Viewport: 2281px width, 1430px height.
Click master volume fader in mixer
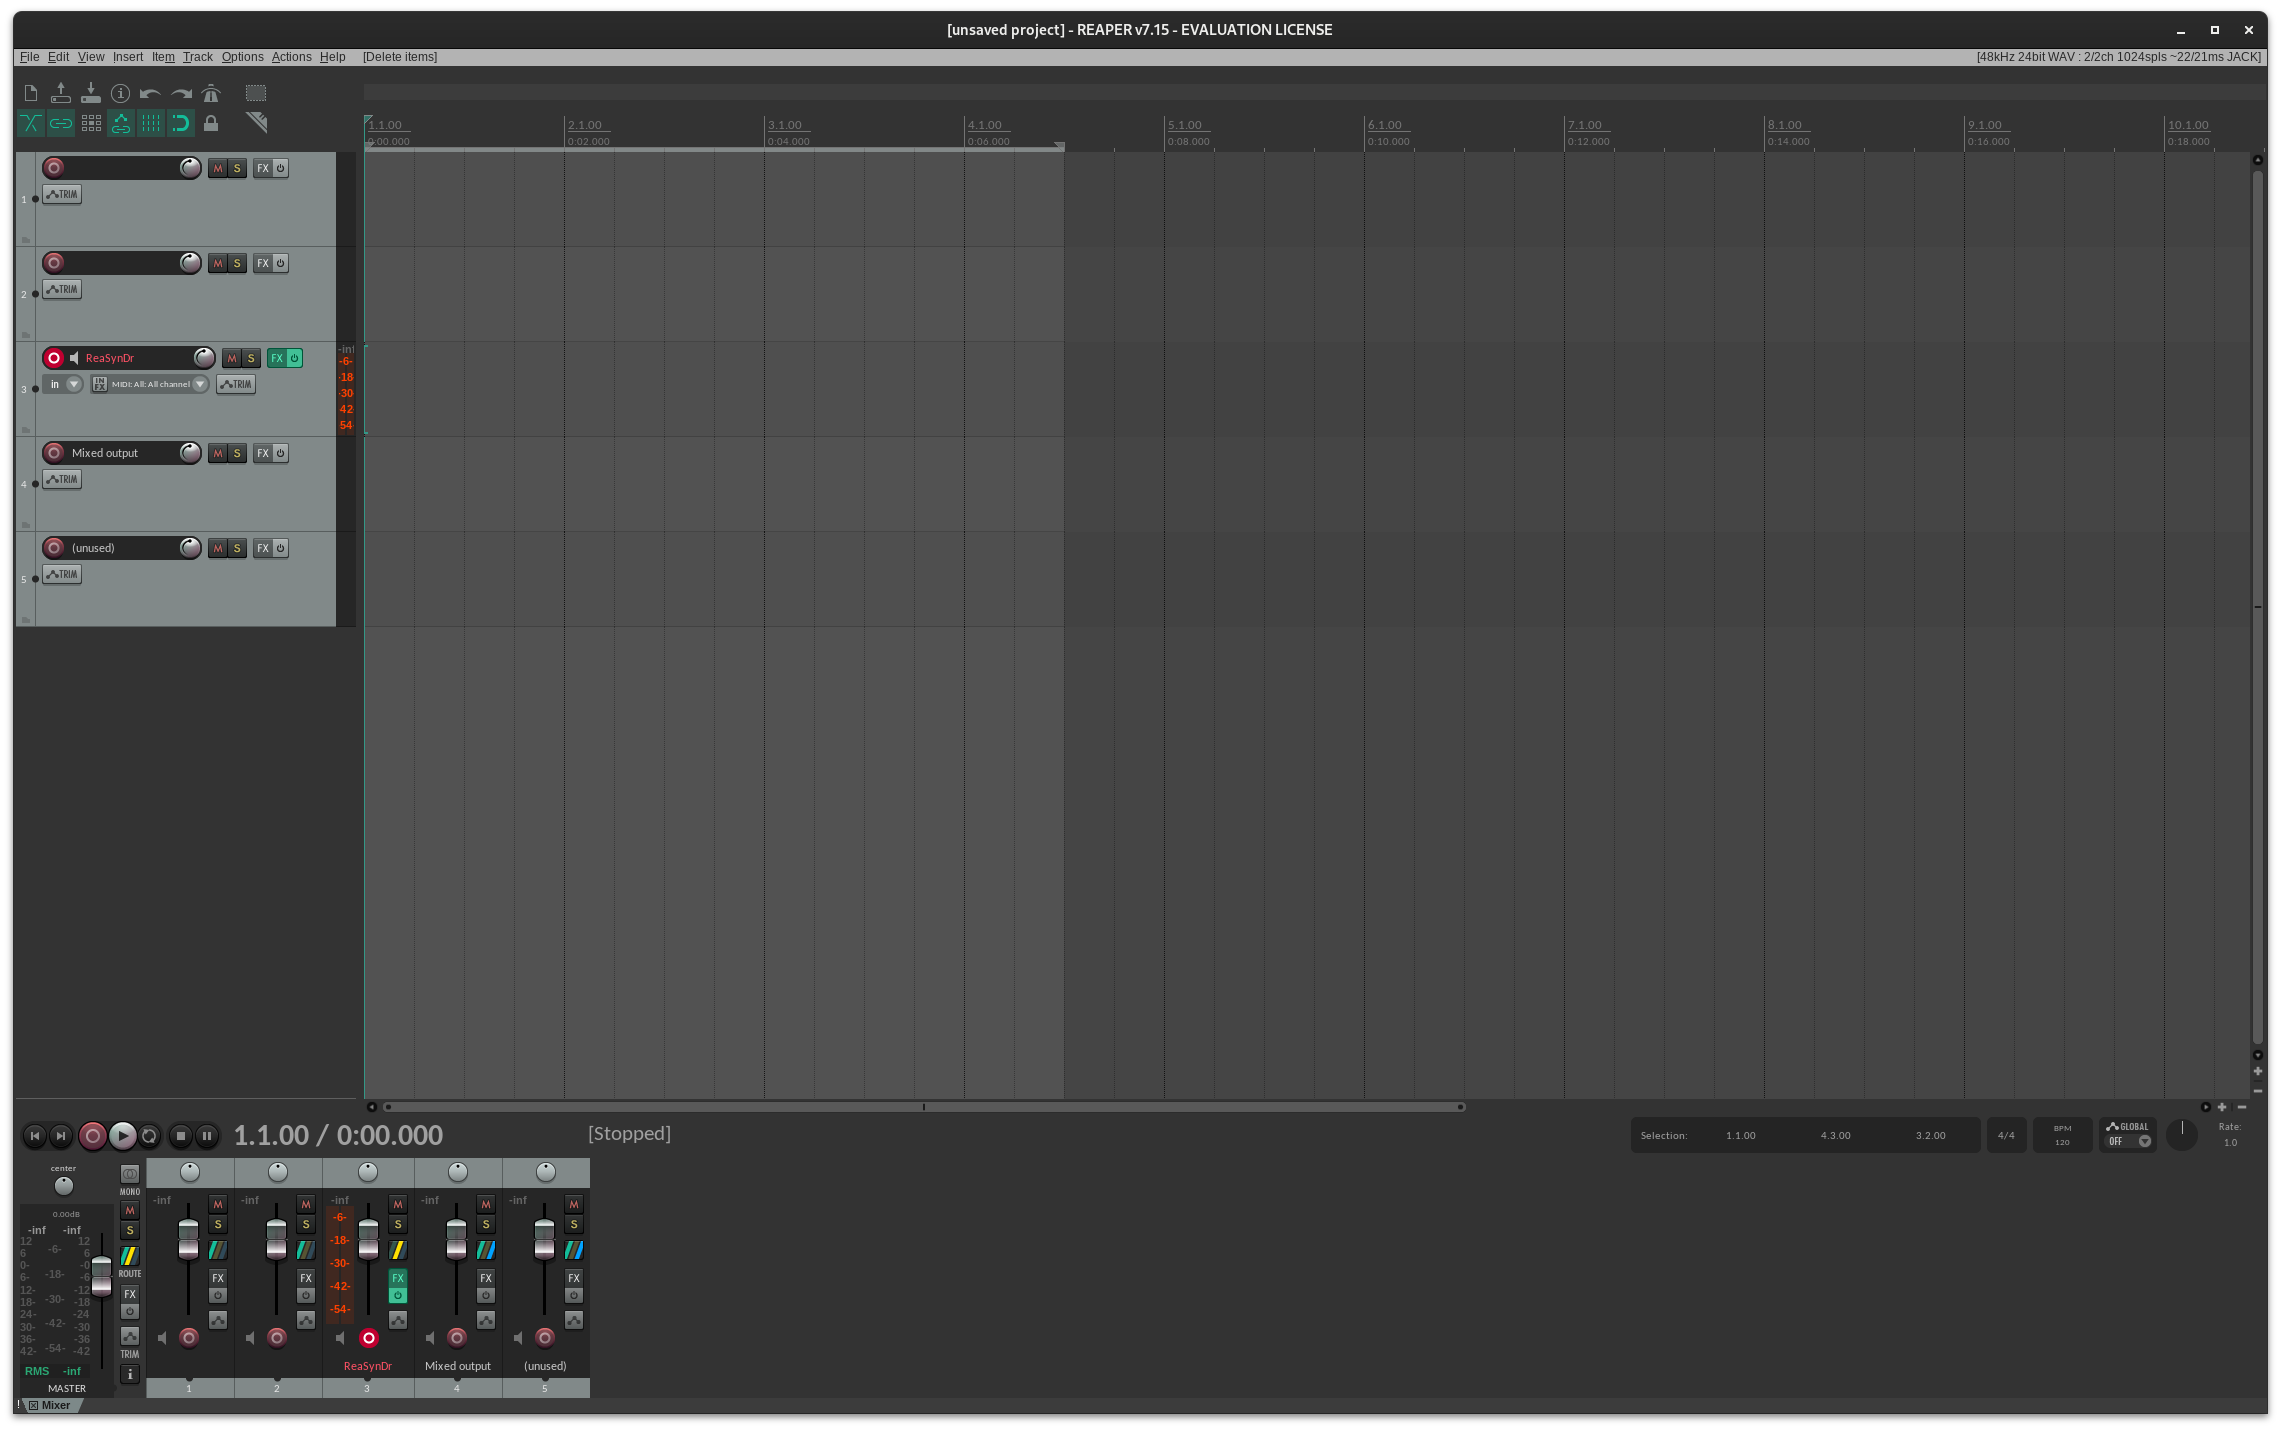[x=102, y=1277]
